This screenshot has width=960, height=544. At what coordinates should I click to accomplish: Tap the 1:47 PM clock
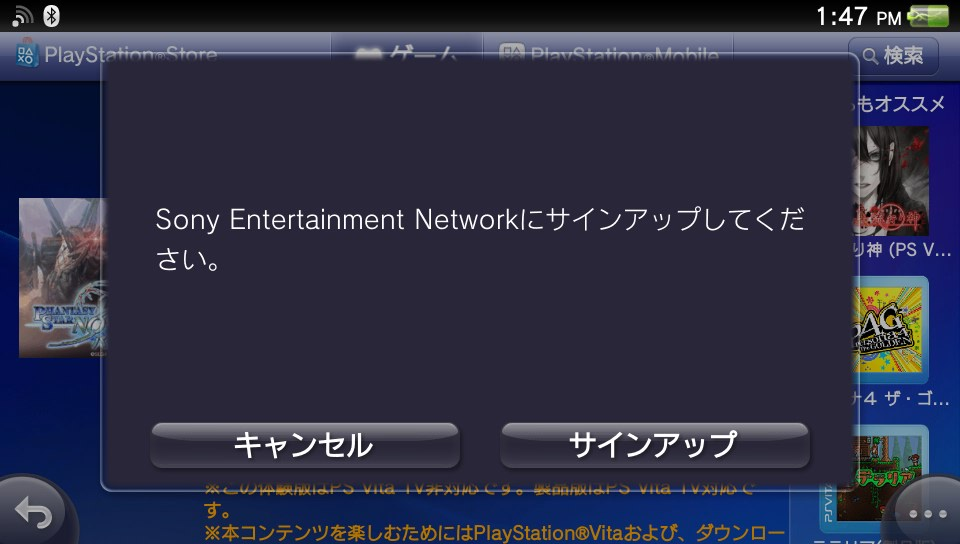click(x=858, y=17)
